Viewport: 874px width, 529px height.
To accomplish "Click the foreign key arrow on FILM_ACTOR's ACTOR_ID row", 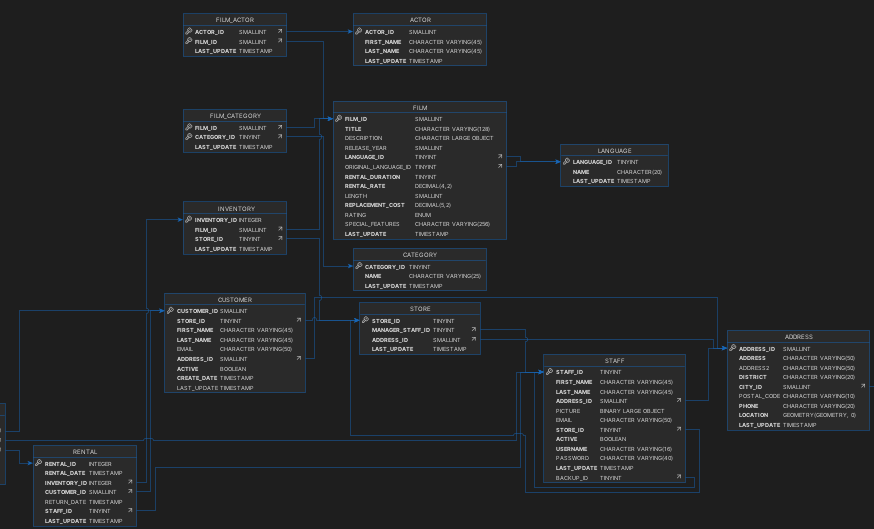I will [x=280, y=32].
